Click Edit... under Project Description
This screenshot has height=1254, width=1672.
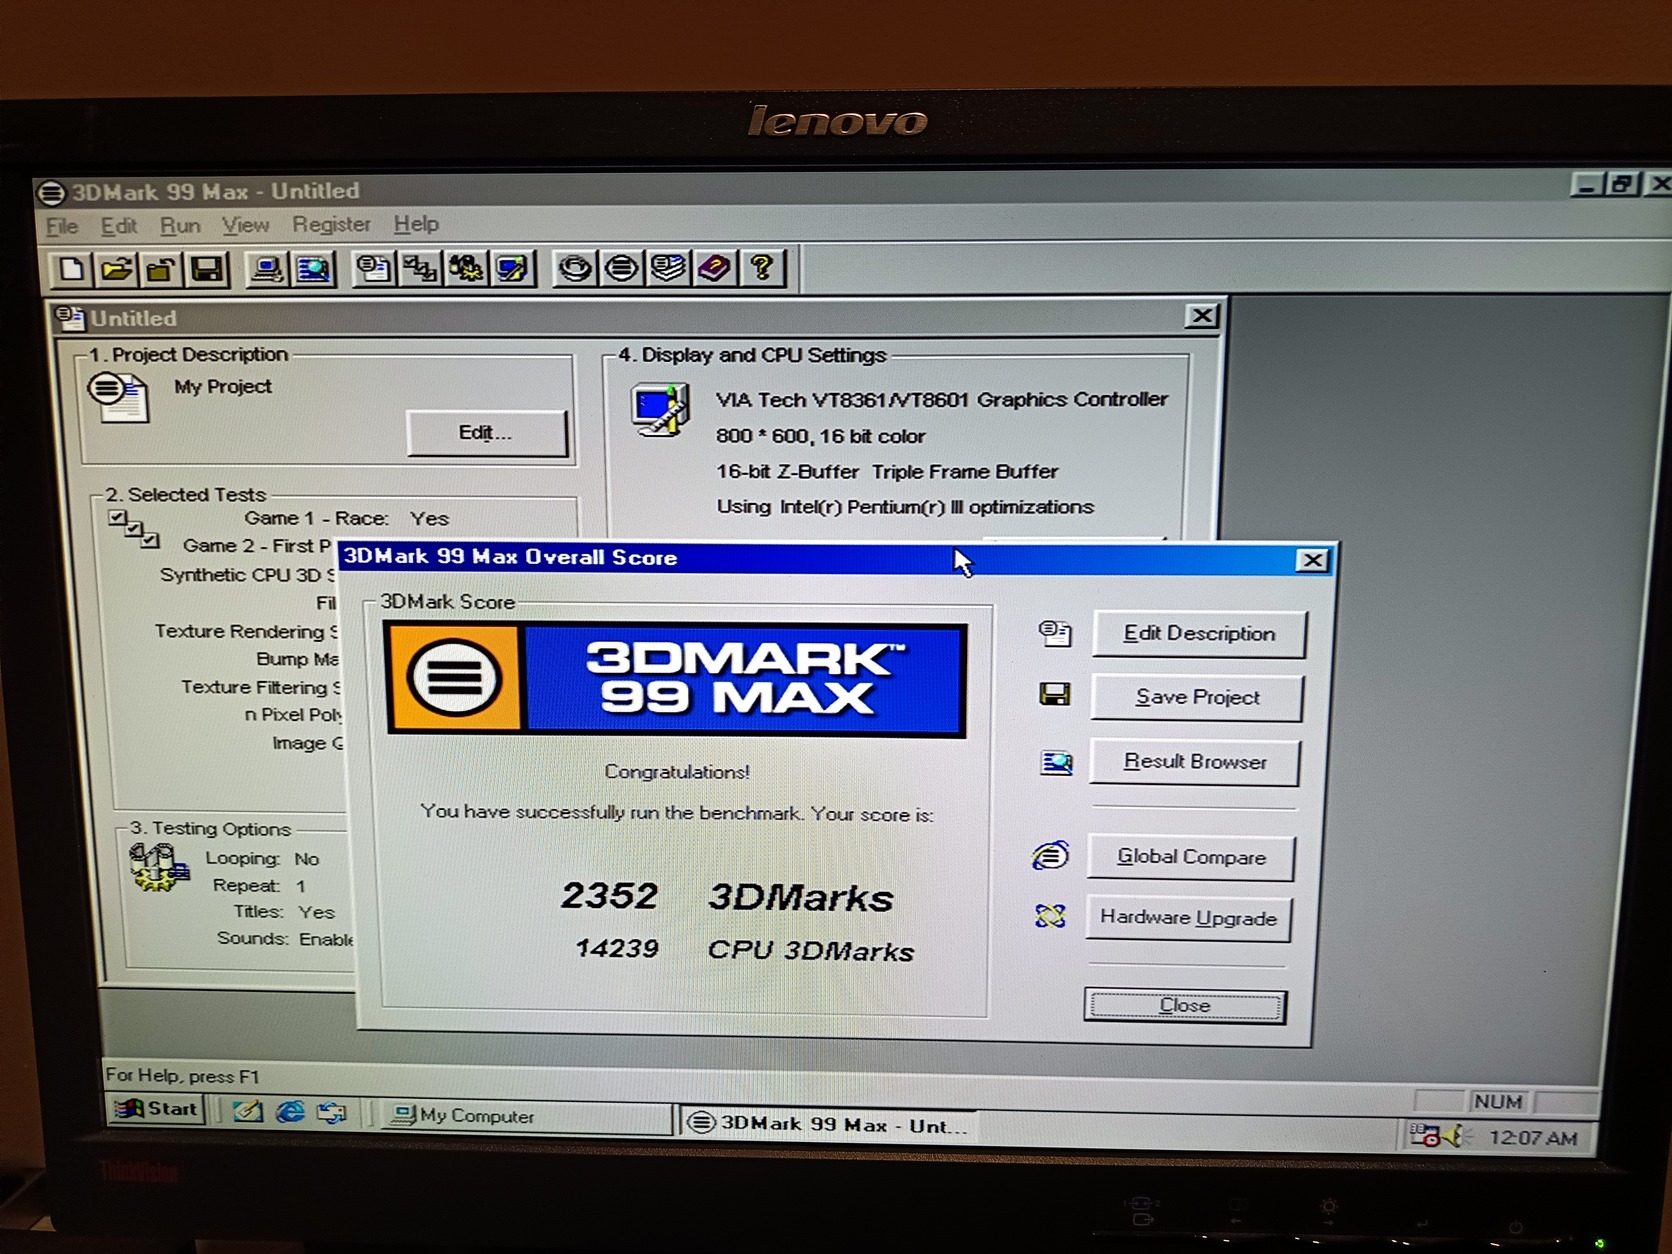pyautogui.click(x=486, y=433)
